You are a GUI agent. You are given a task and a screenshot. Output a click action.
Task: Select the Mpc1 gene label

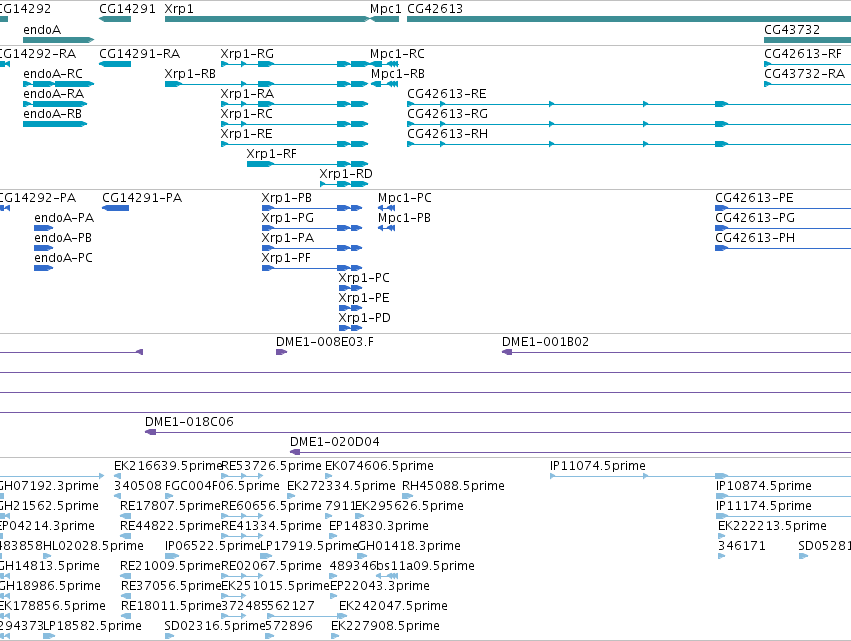click(x=385, y=9)
